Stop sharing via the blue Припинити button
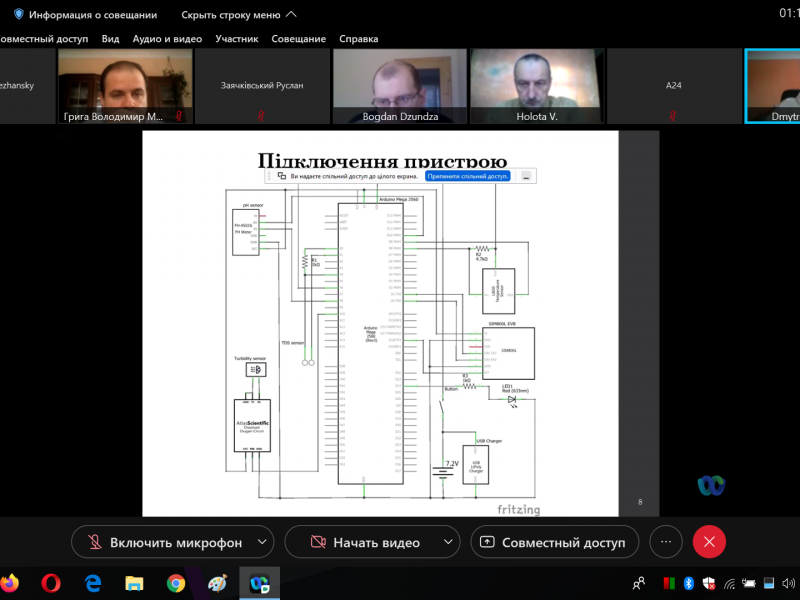 pyautogui.click(x=467, y=176)
